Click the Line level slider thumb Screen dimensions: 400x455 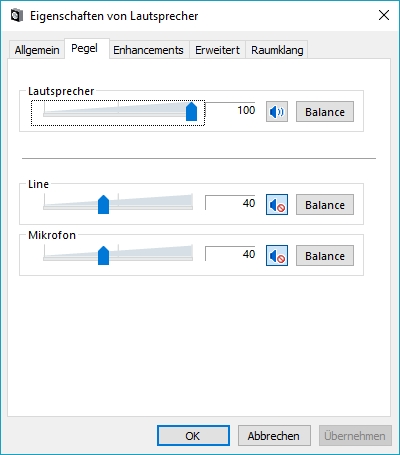(104, 205)
